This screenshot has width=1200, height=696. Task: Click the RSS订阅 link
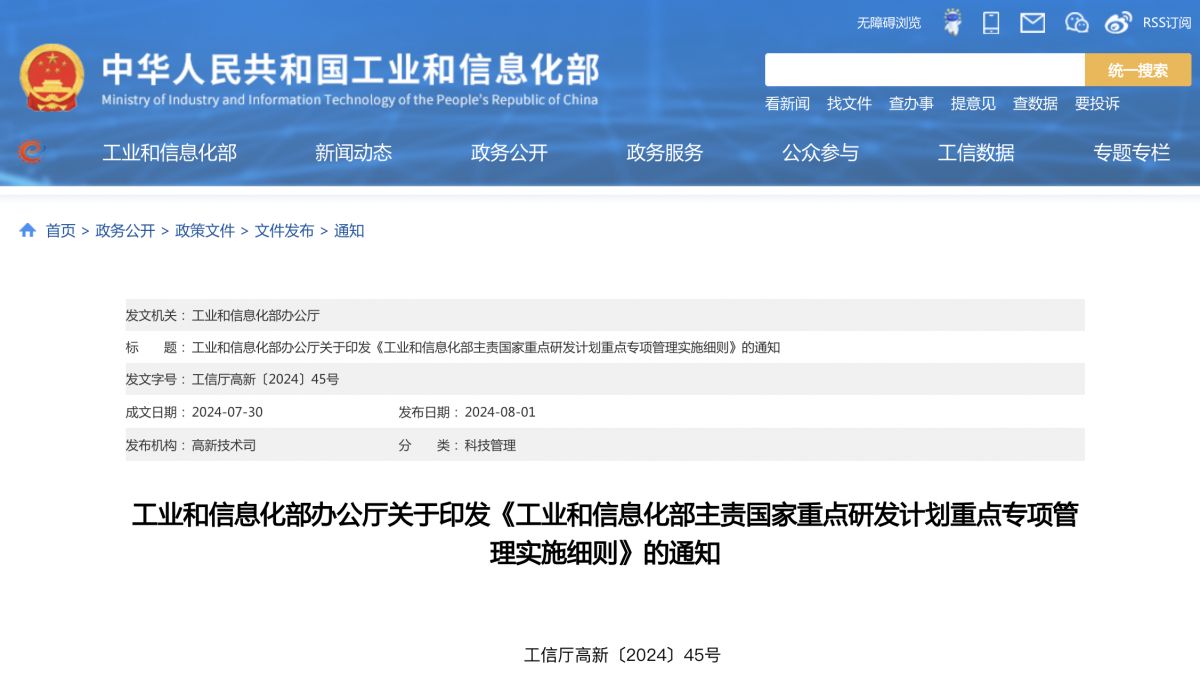(1167, 22)
